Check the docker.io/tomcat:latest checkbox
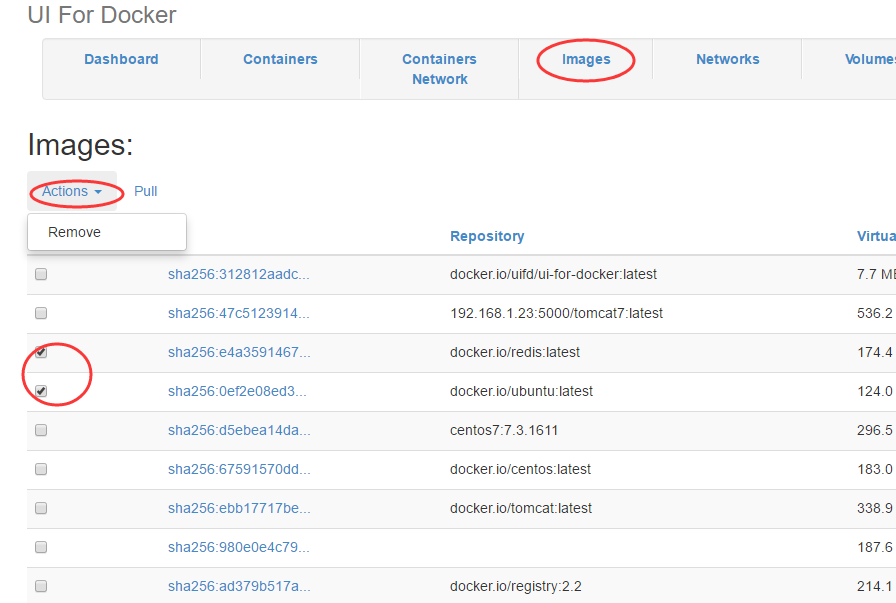 41,508
